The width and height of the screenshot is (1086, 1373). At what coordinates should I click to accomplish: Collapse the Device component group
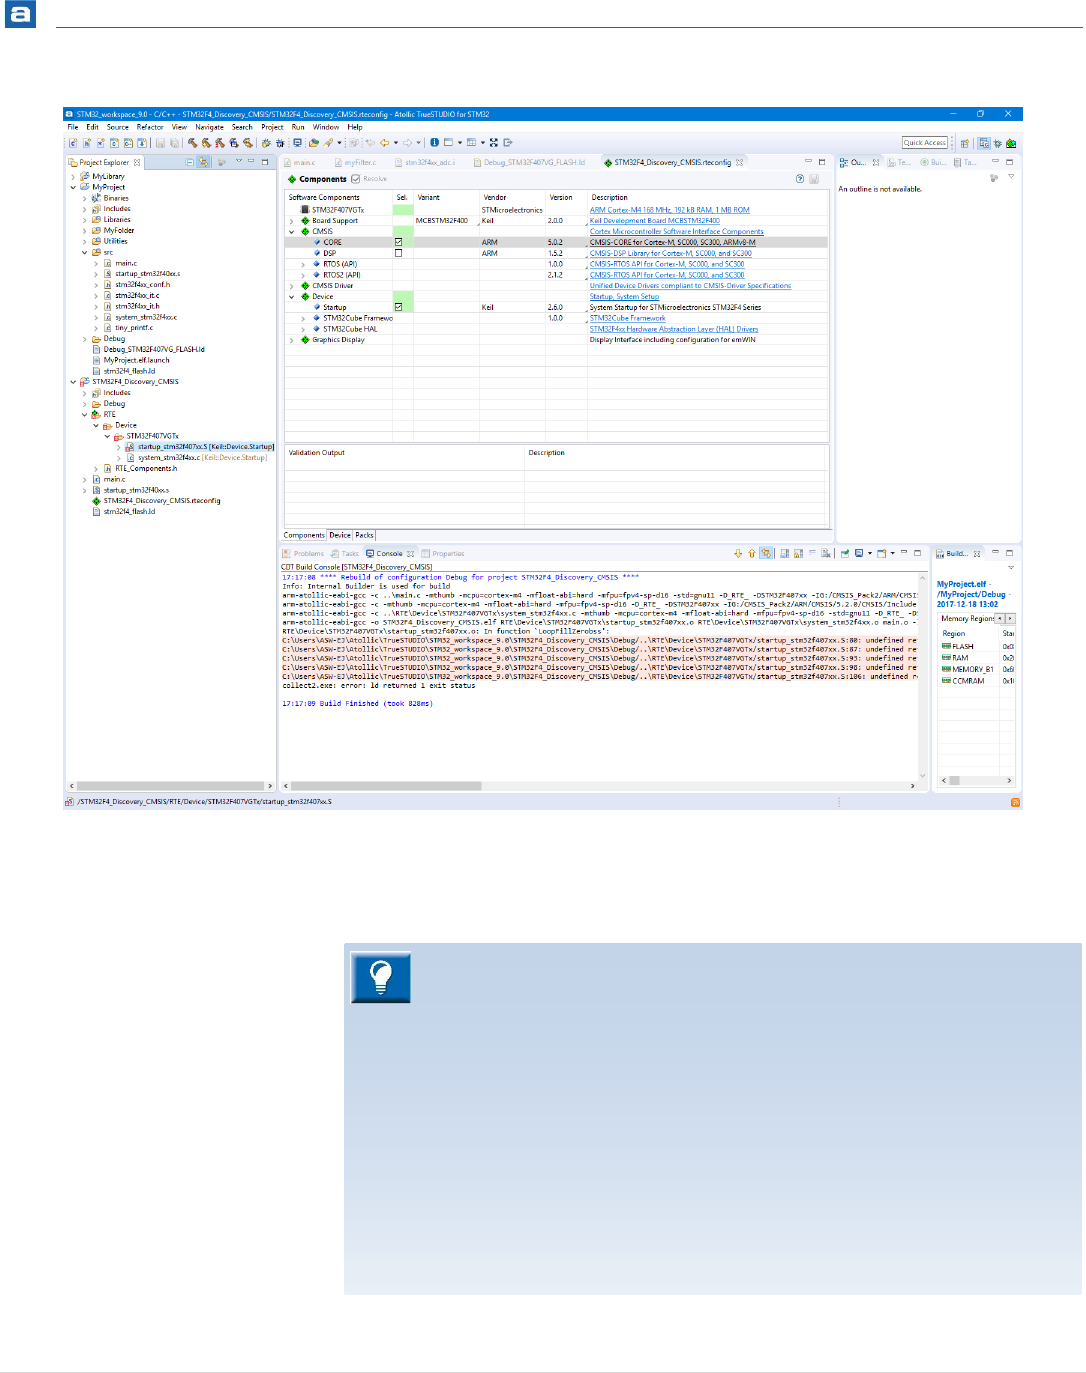[292, 297]
